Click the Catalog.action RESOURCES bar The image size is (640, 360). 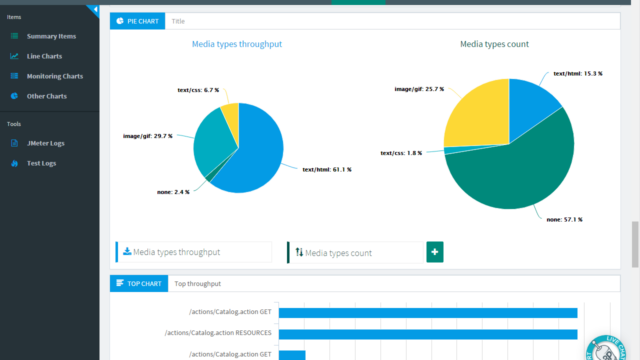[x=428, y=334]
